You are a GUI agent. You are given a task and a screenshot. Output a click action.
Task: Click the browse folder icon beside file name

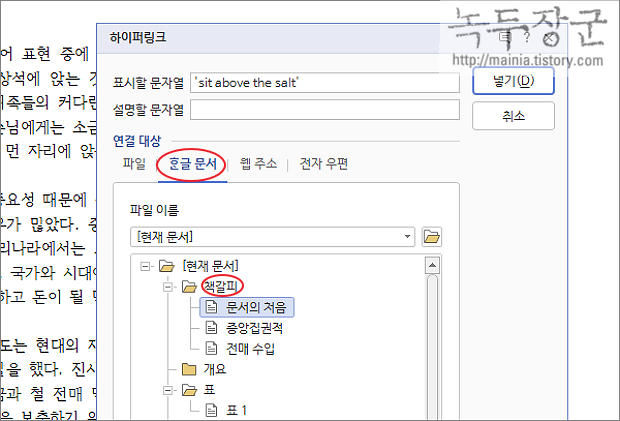click(431, 237)
